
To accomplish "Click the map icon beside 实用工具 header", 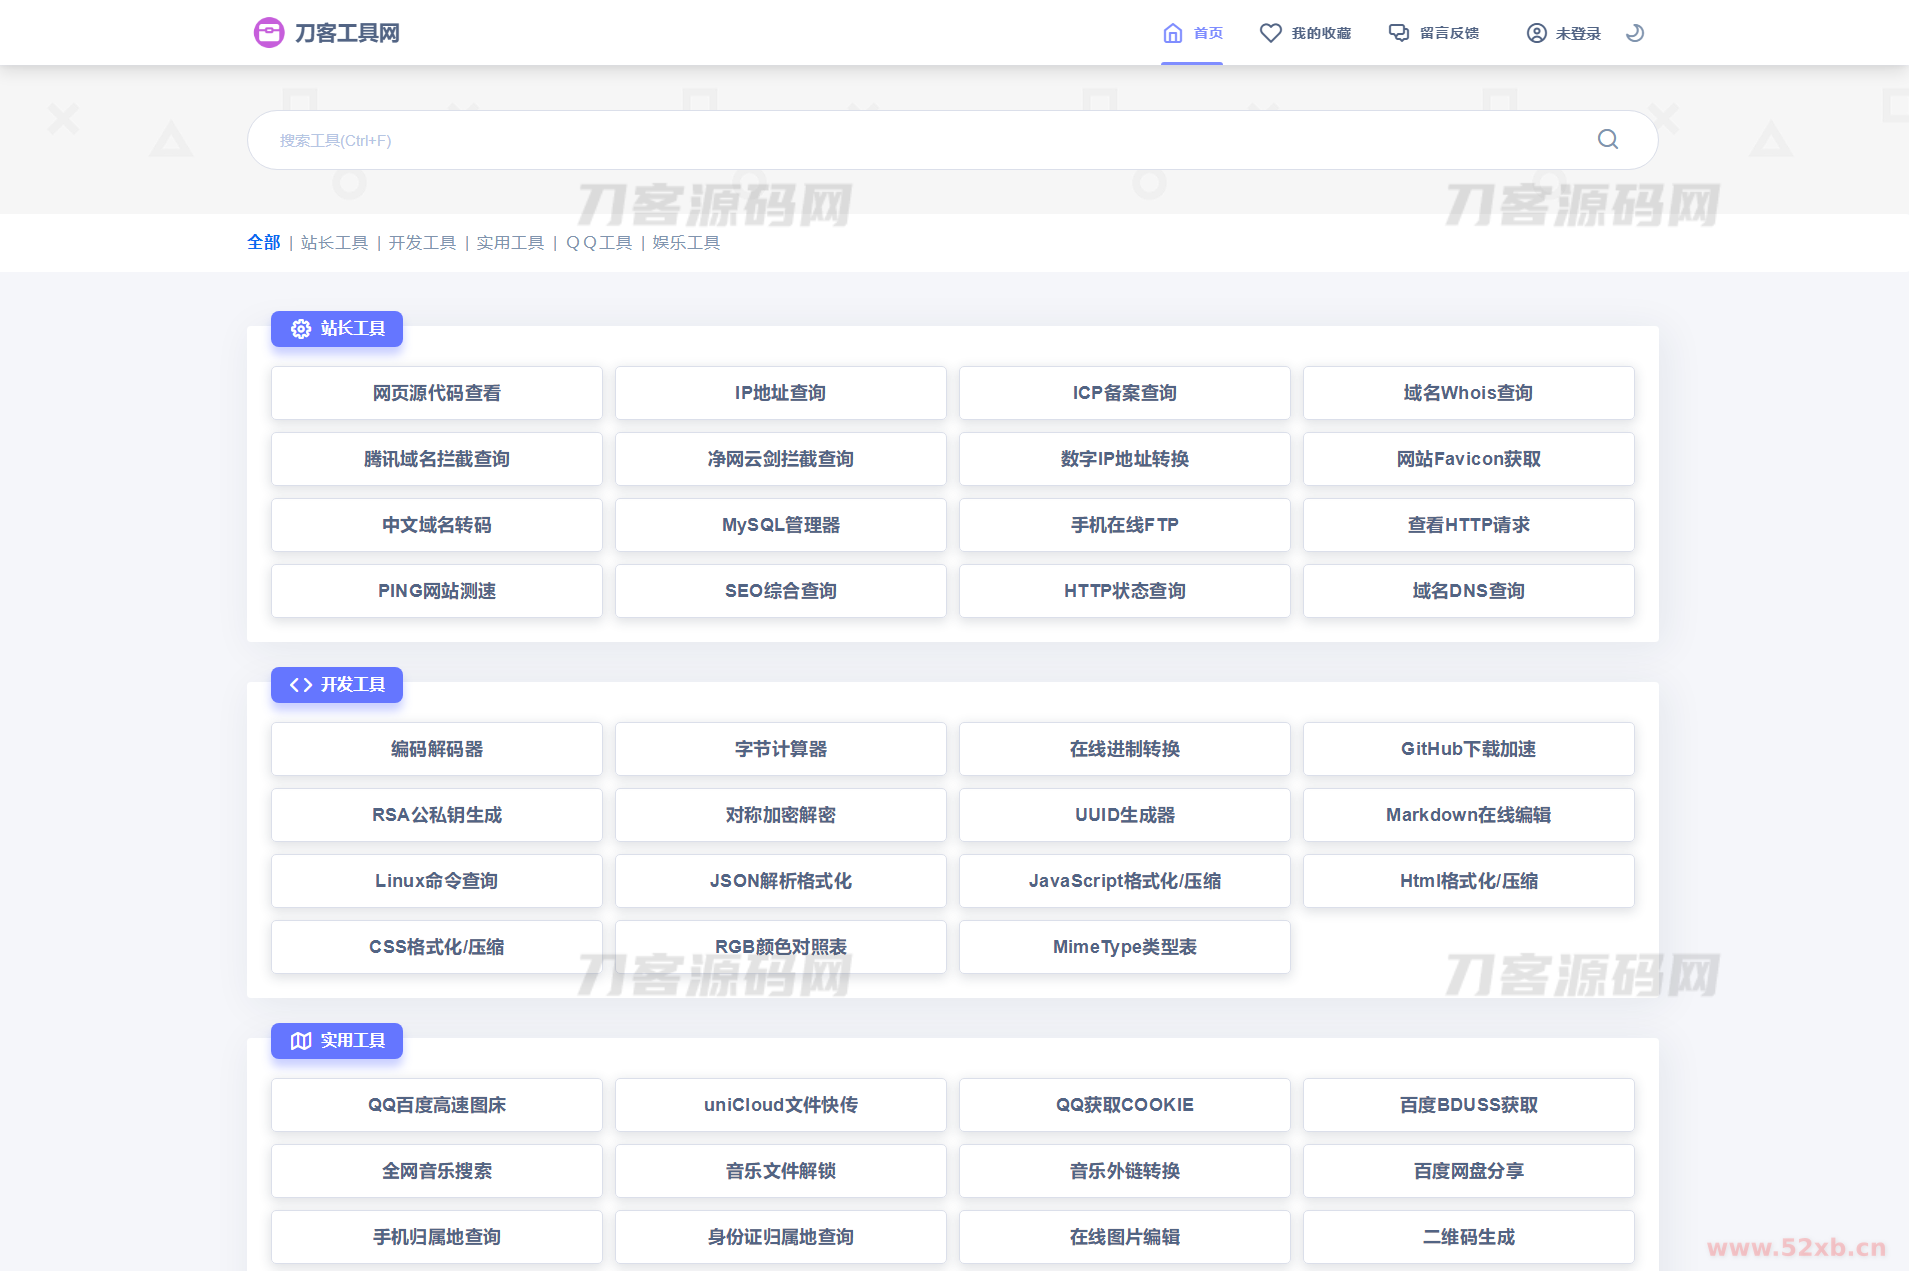I will coord(300,1041).
